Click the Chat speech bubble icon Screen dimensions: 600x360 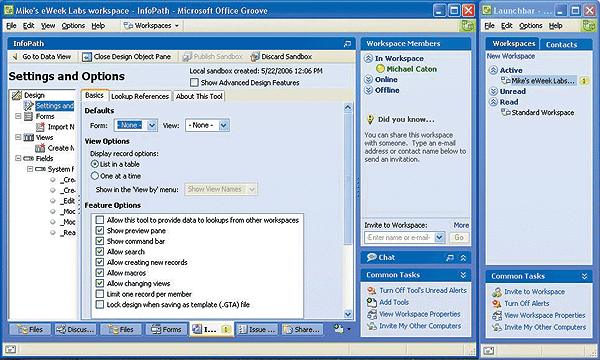click(x=372, y=257)
